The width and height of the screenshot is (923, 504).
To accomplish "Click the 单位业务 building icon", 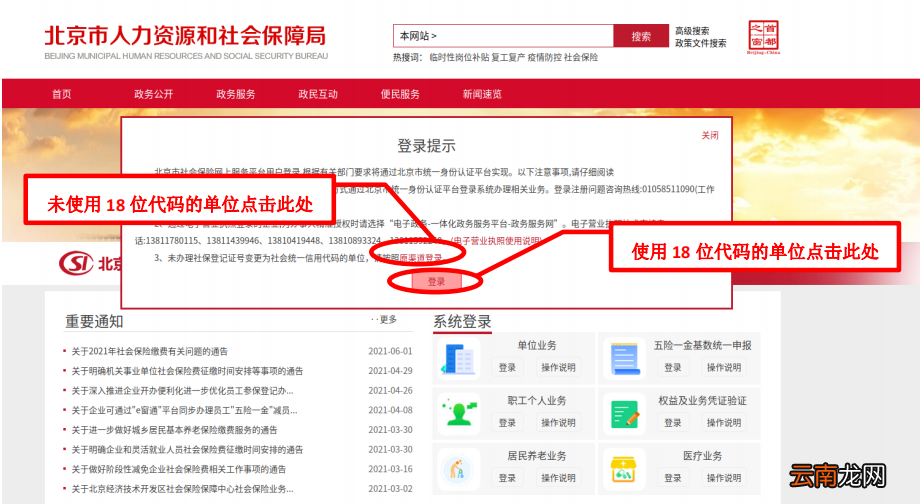I will [459, 359].
